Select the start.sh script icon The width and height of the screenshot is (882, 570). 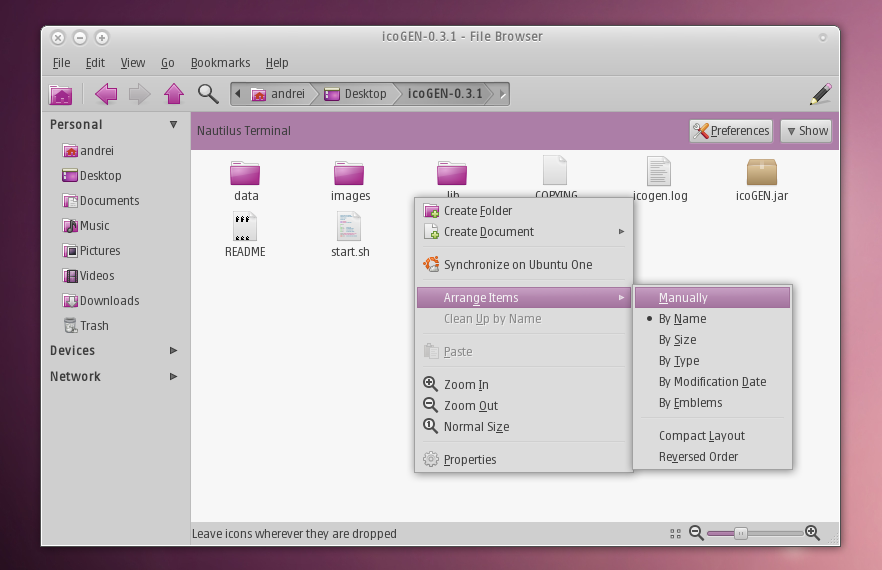349,226
